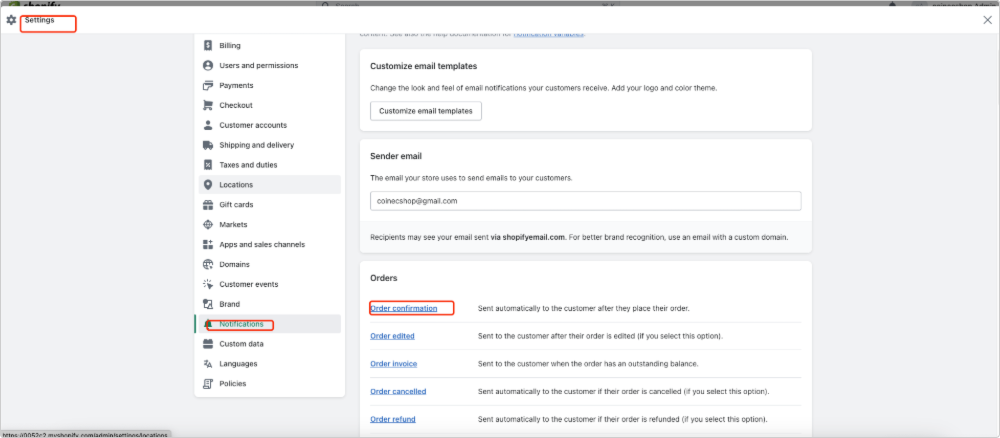1000x438 pixels.
Task: Click the Sender email input field
Action: click(585, 201)
